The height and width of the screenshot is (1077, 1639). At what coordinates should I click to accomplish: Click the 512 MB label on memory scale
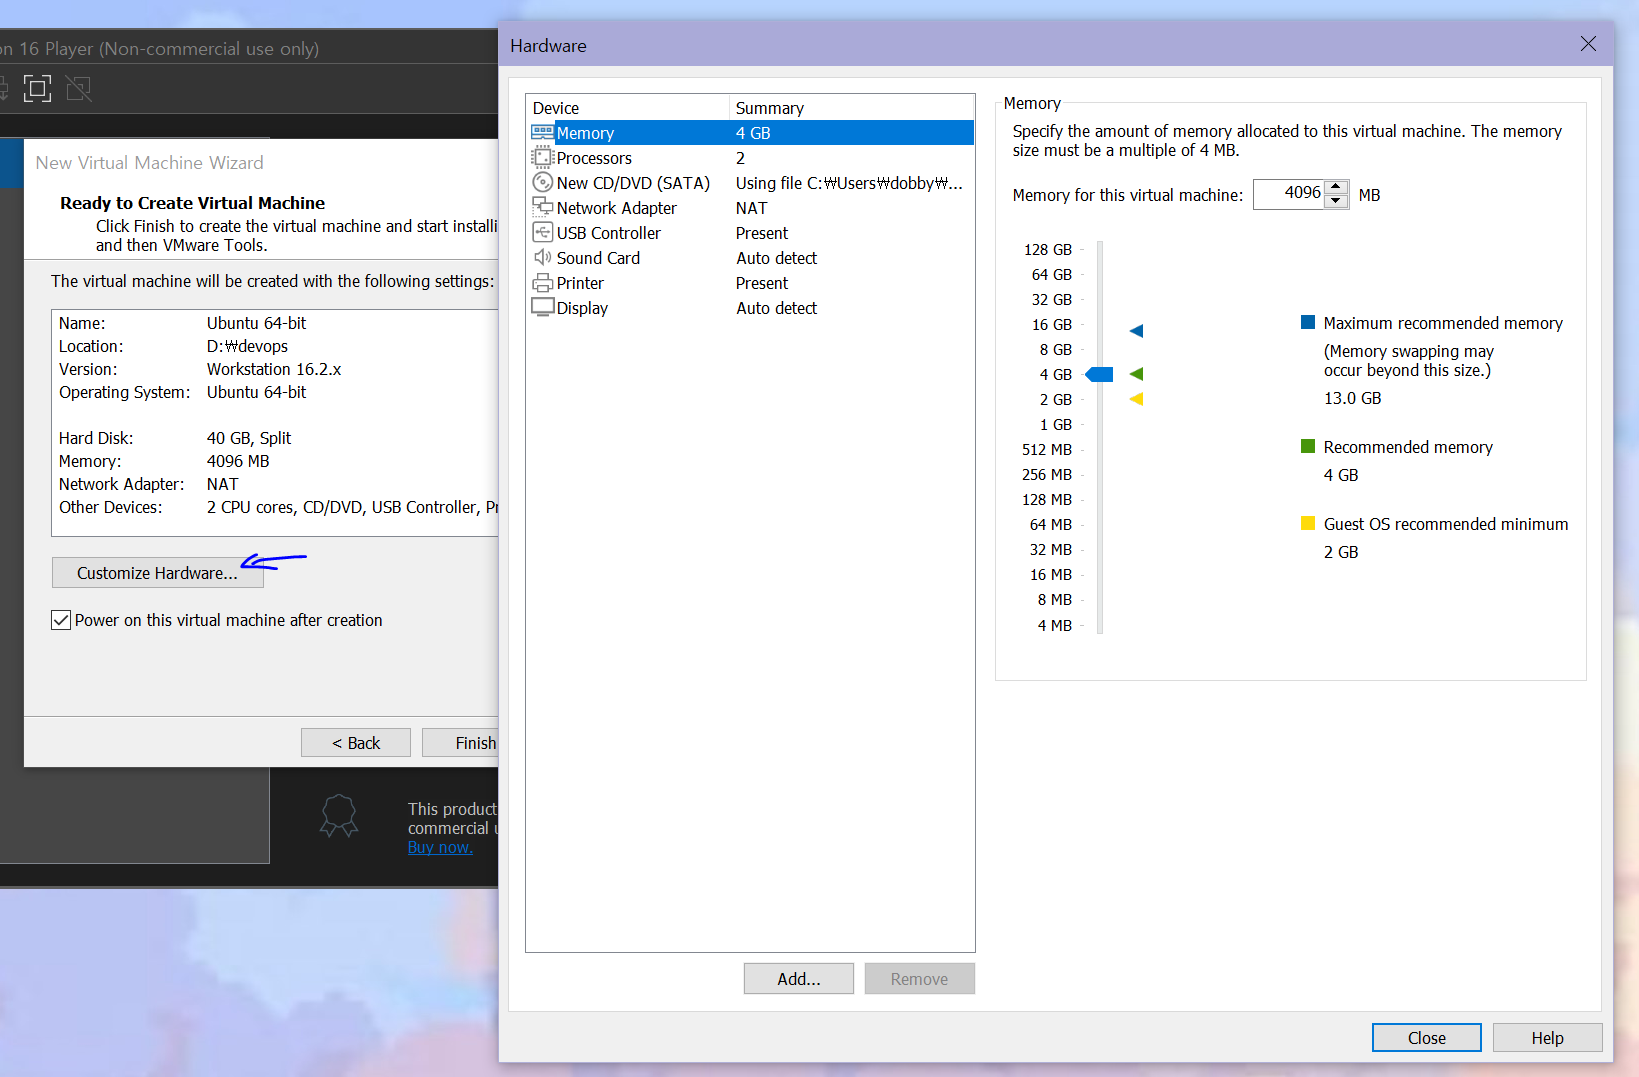pyautogui.click(x=1047, y=449)
